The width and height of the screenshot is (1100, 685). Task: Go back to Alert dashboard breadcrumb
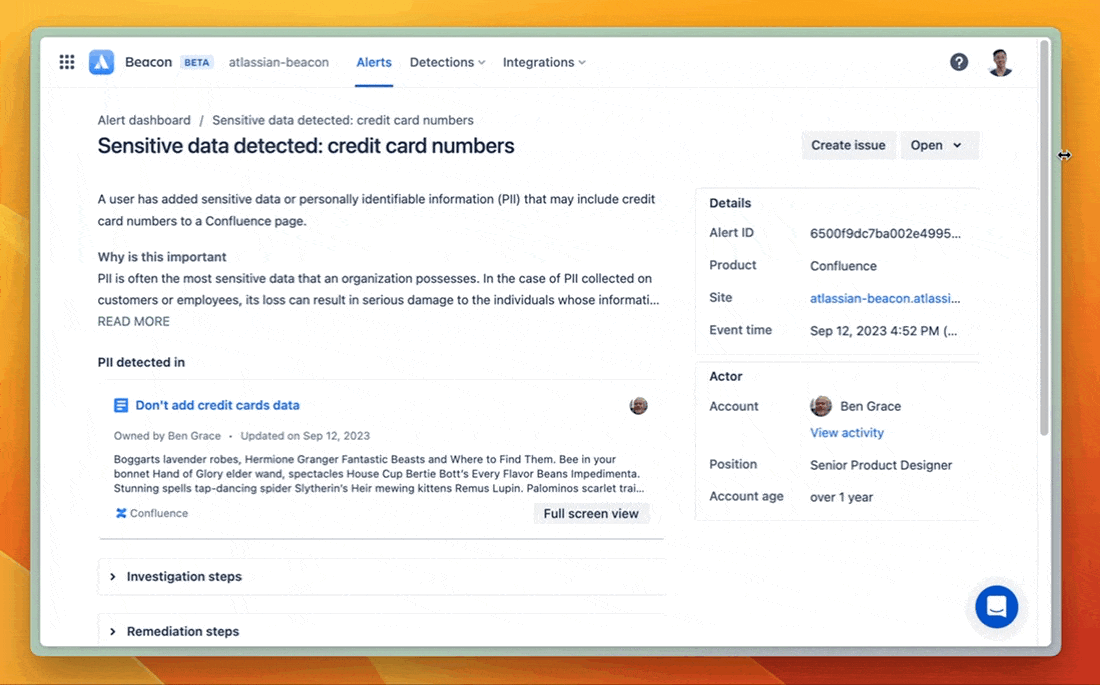(144, 120)
